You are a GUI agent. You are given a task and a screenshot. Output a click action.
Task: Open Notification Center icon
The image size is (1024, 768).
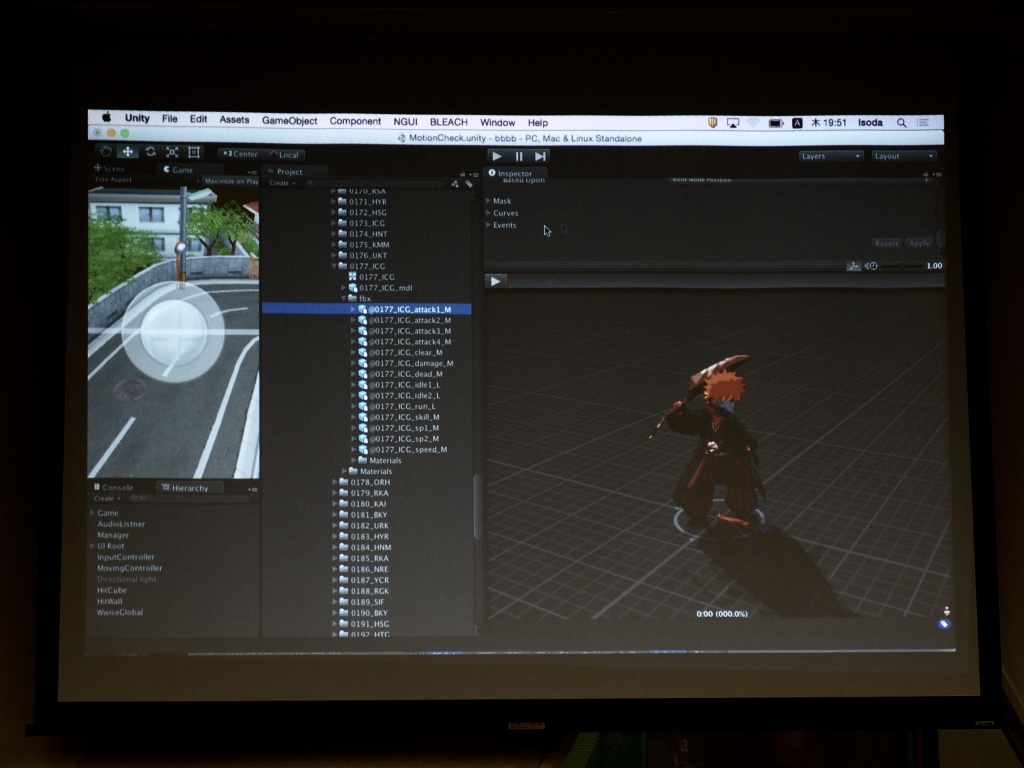(923, 123)
